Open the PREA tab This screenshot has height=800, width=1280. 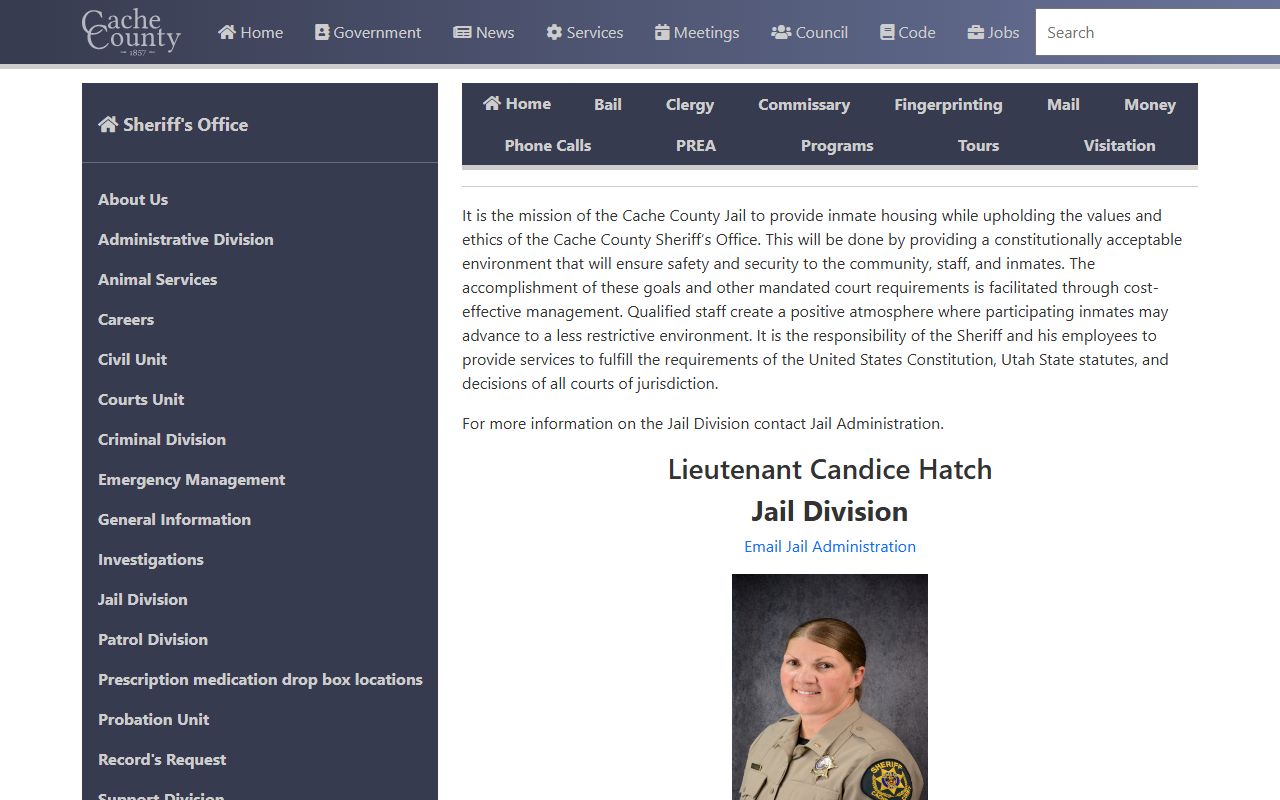[696, 145]
